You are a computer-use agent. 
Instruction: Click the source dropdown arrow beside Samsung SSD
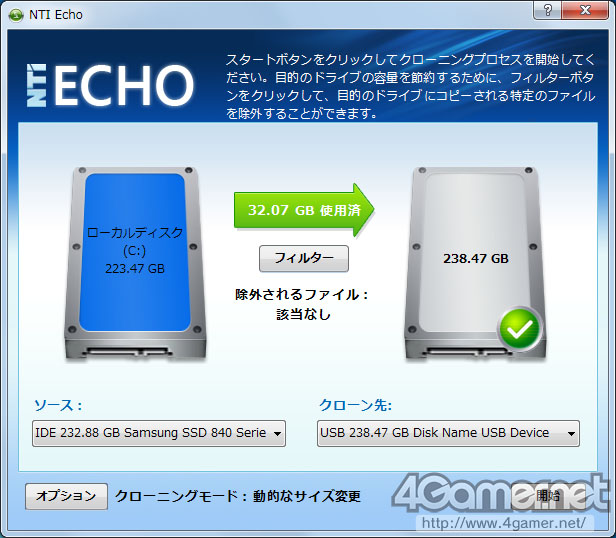(x=277, y=434)
